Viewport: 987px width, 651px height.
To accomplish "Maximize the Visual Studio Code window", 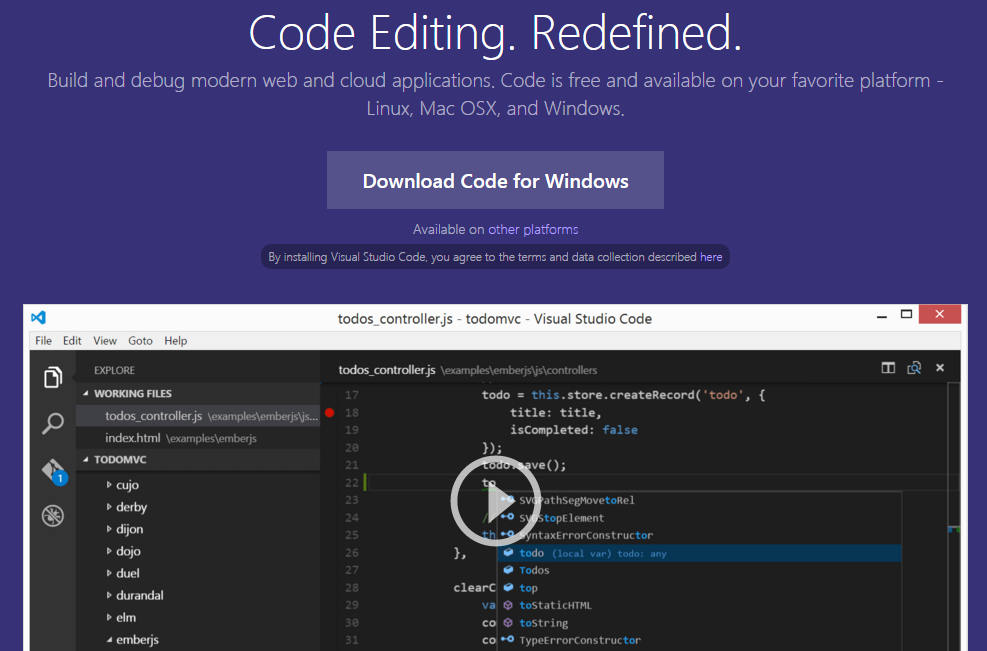I will pos(906,314).
